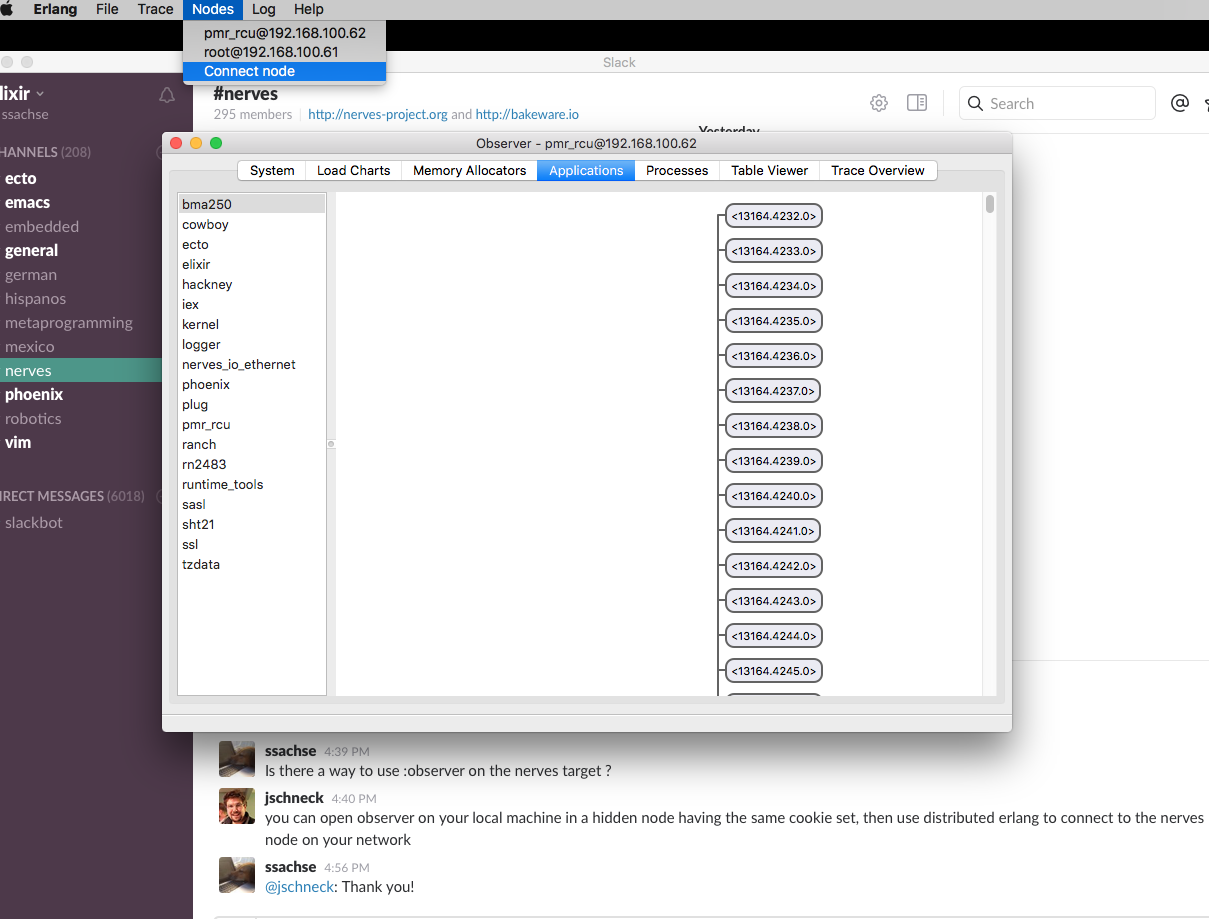Switch to the Processes tab
The height and width of the screenshot is (919, 1209).
click(x=677, y=170)
